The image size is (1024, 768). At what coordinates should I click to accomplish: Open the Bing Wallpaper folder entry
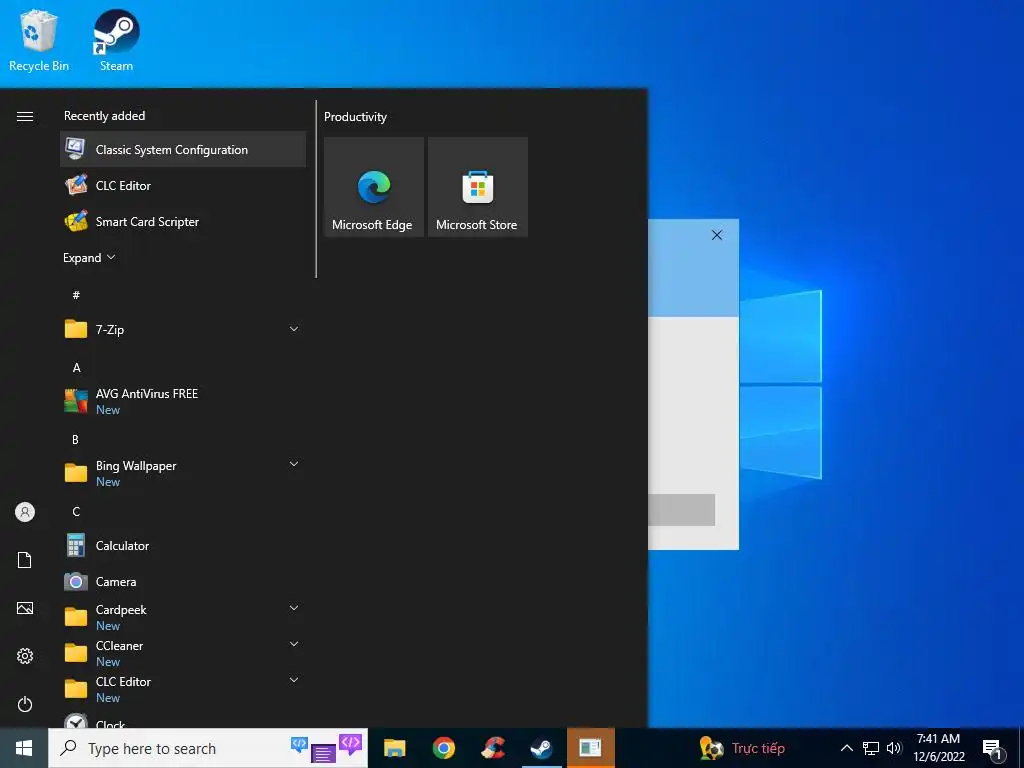click(183, 473)
